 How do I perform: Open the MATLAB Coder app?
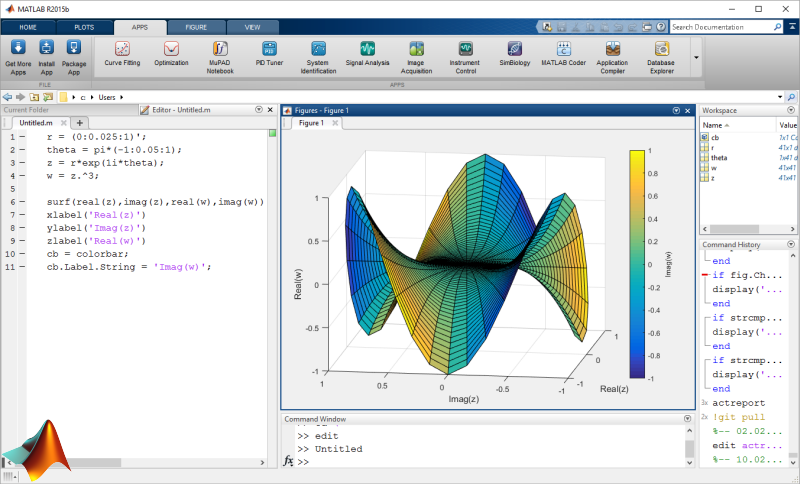click(564, 53)
